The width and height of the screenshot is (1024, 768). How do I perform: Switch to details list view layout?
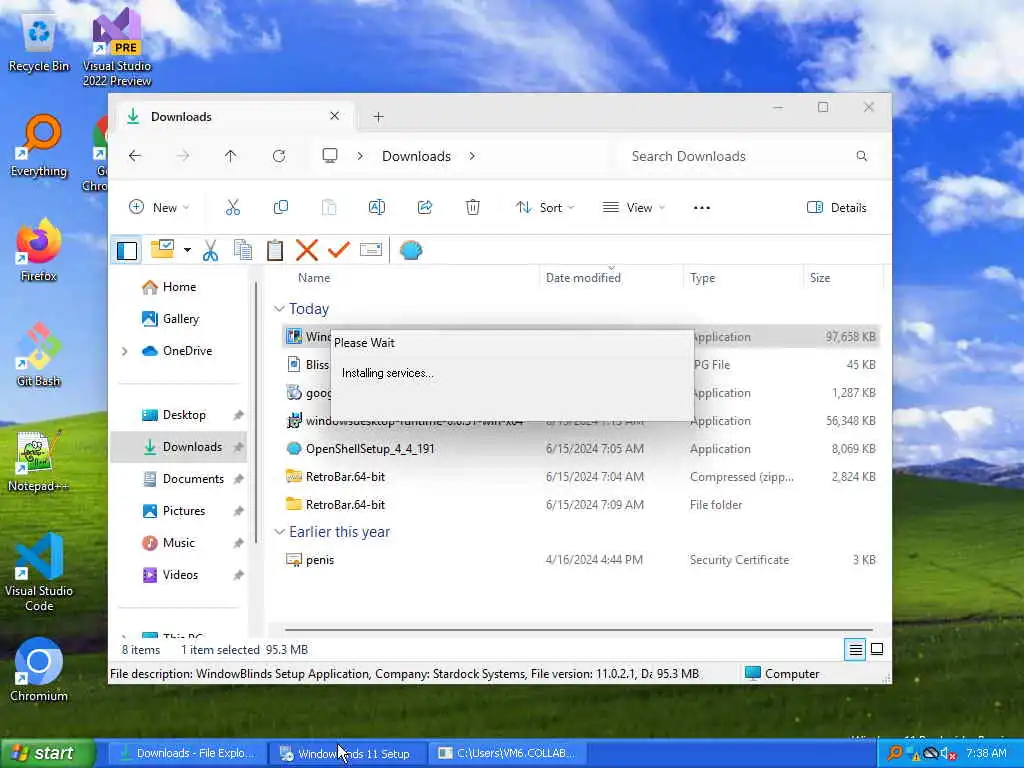pyautogui.click(x=855, y=649)
